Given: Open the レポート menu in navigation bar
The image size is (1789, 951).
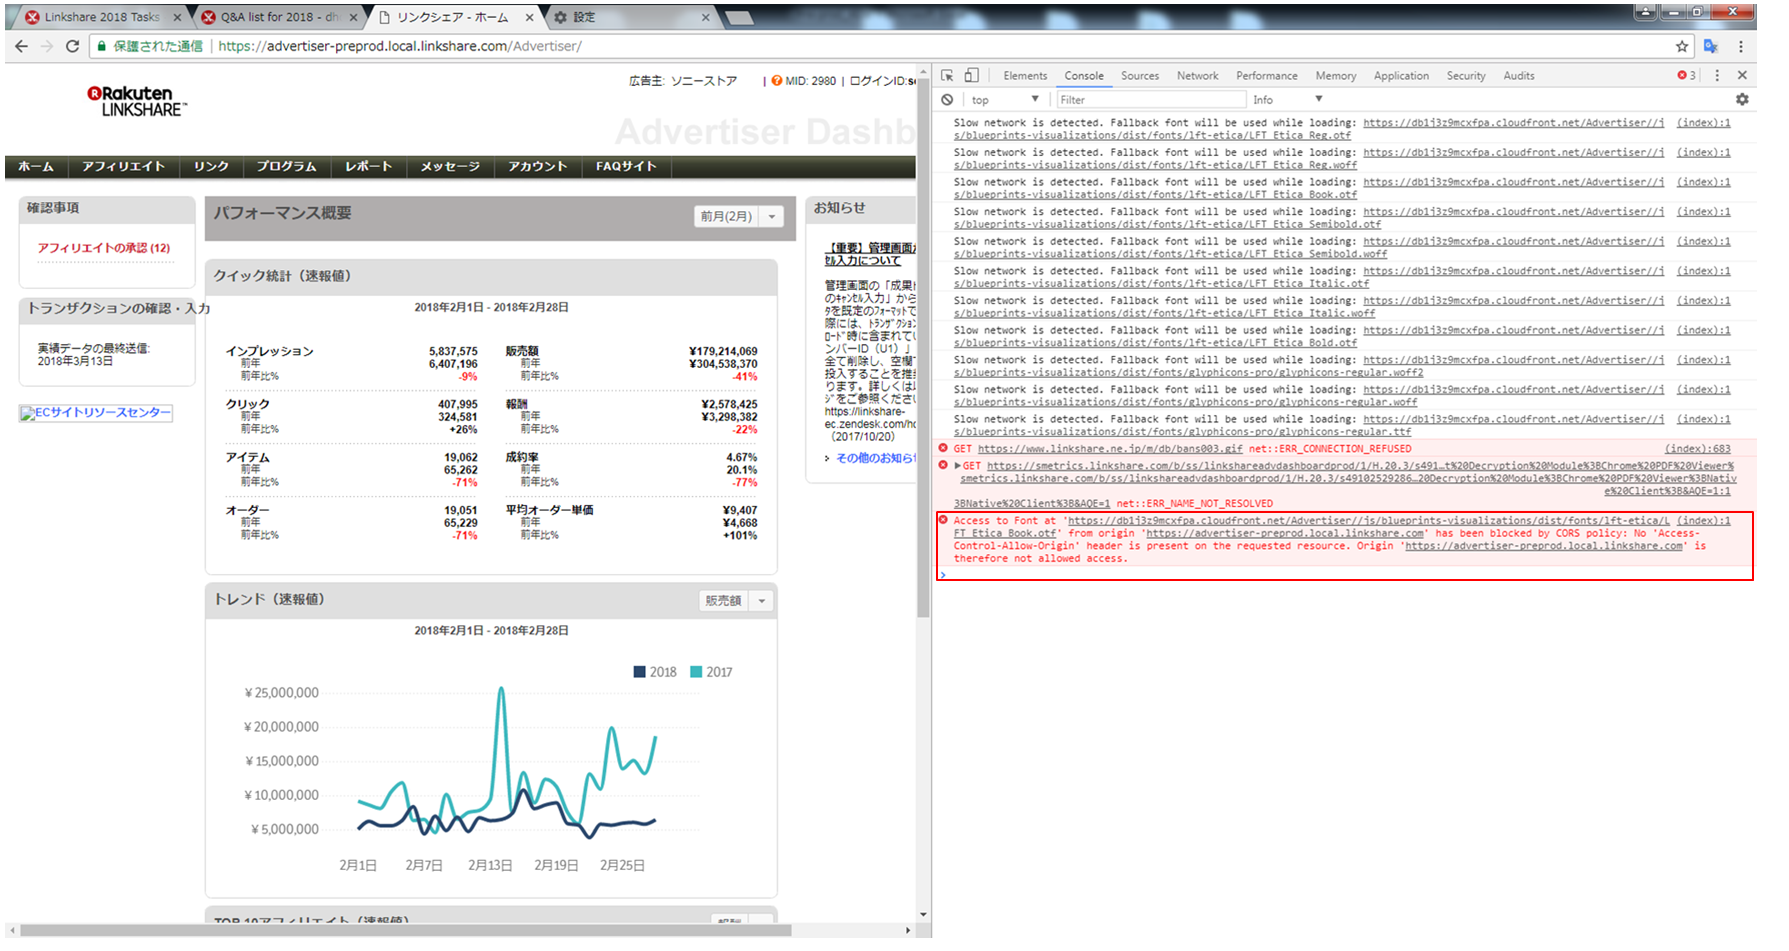Looking at the screenshot, I should (x=368, y=167).
